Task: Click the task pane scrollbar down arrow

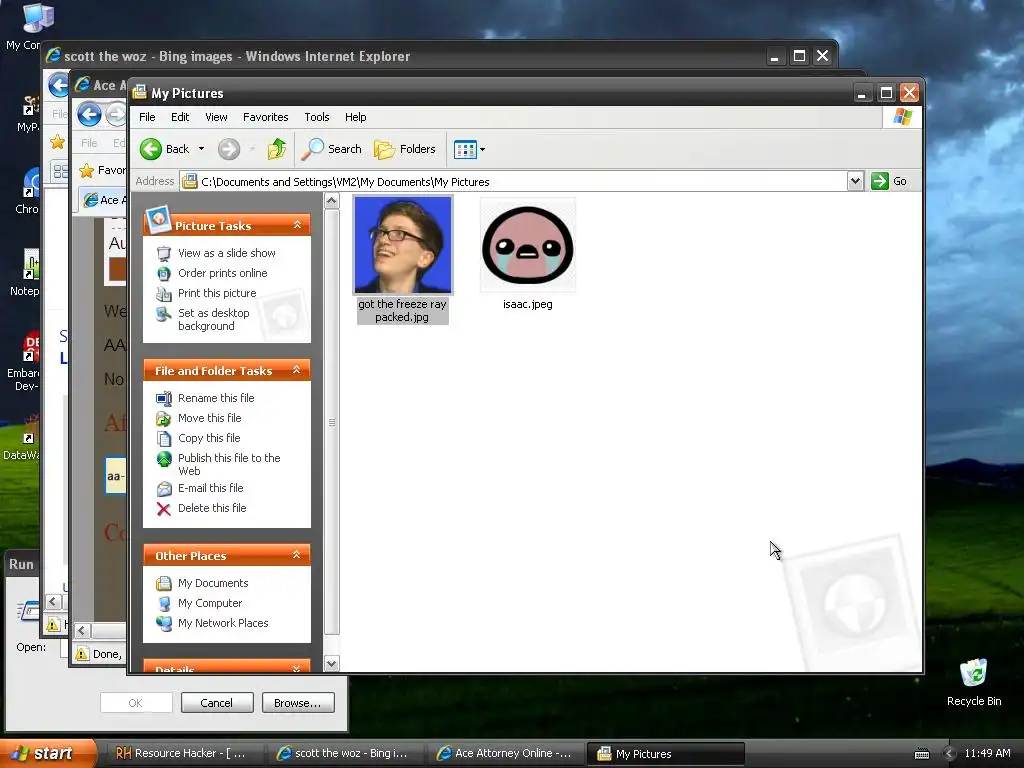Action: pos(331,664)
